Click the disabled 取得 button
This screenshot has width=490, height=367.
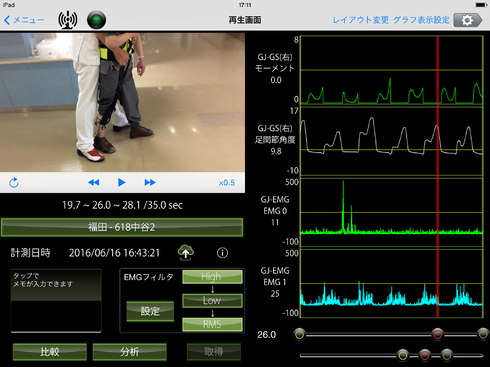click(x=214, y=352)
